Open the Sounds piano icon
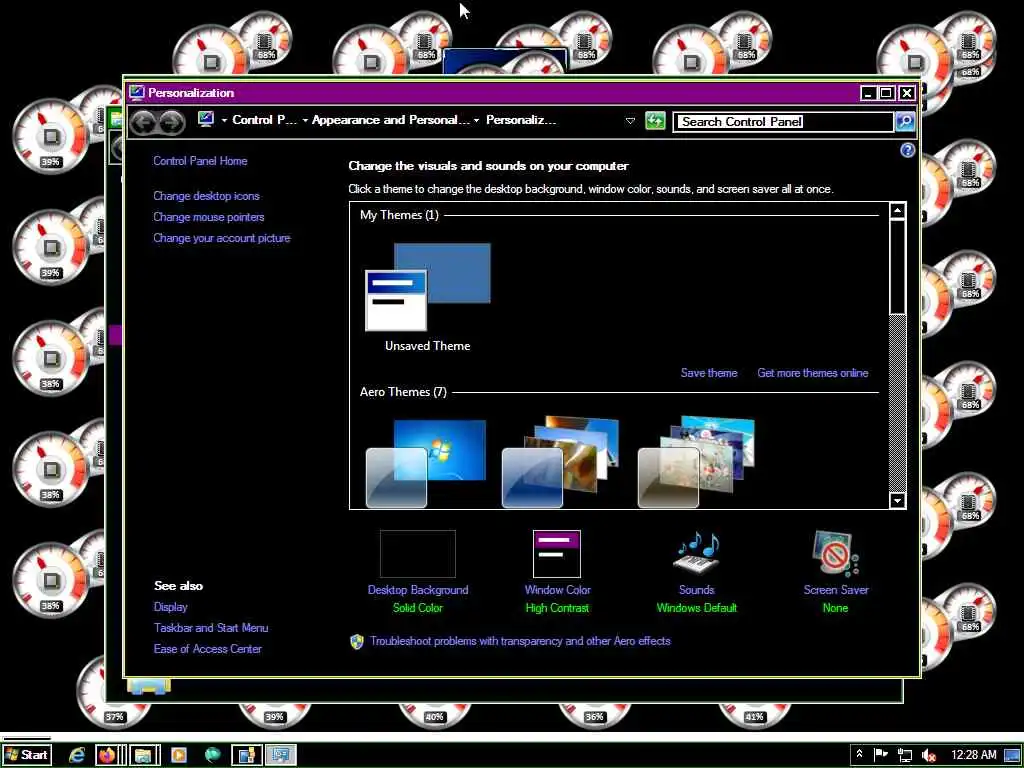 [697, 554]
